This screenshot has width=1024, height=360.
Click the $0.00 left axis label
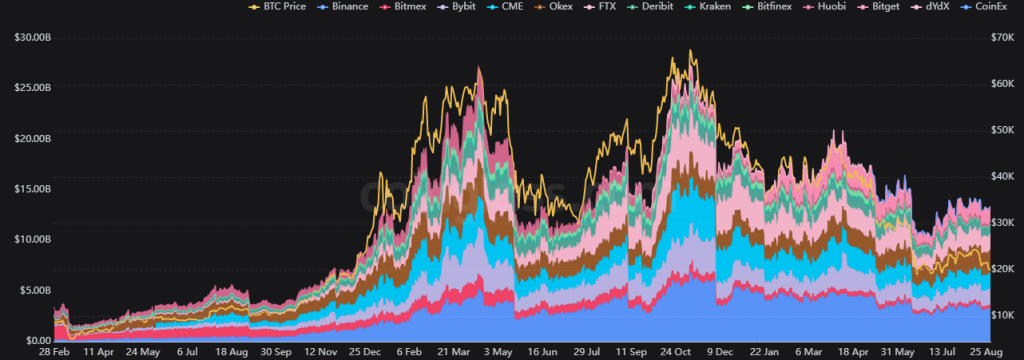click(40, 340)
